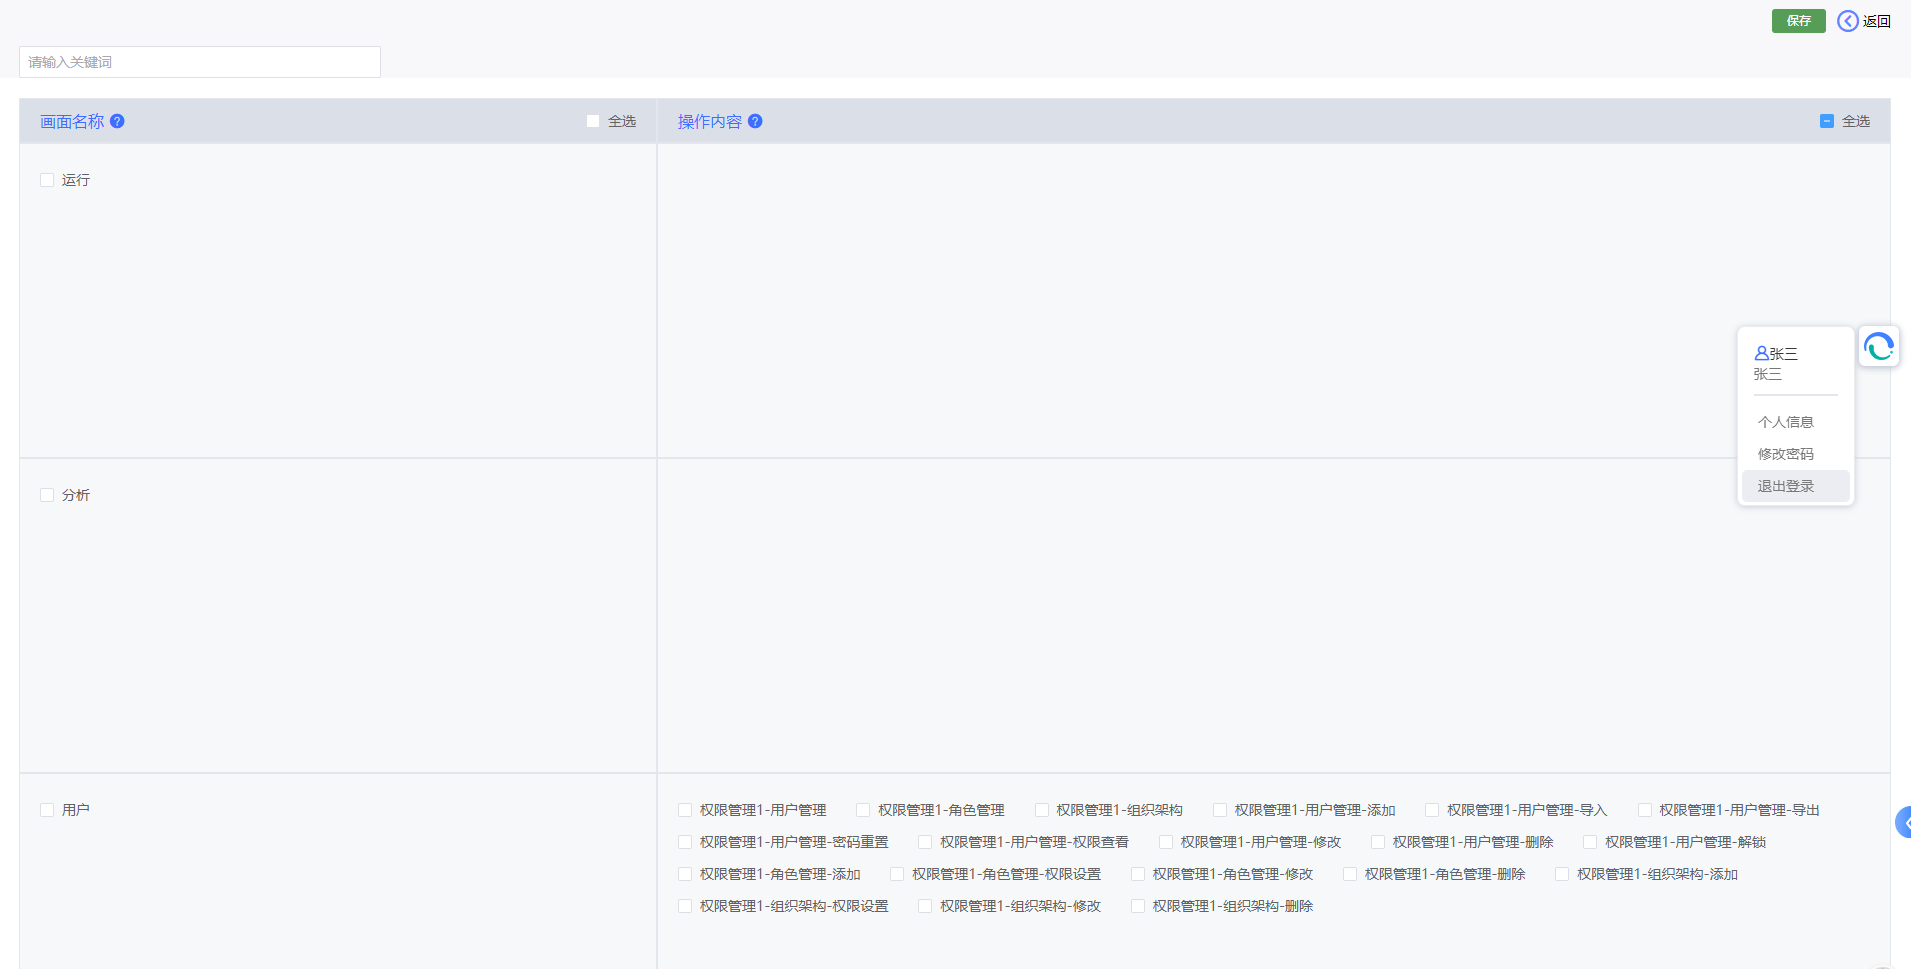The height and width of the screenshot is (969, 1911).
Task: Select 修改密码 in user menu
Action: tap(1785, 454)
